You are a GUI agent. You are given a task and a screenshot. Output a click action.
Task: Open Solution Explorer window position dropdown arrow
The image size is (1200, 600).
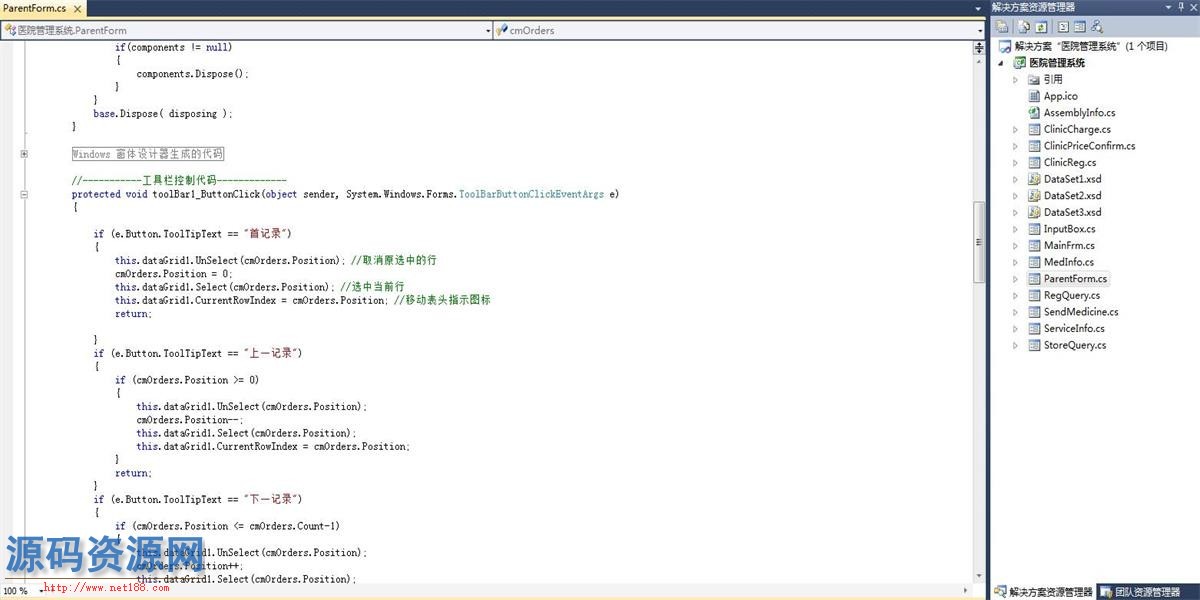coord(1167,7)
